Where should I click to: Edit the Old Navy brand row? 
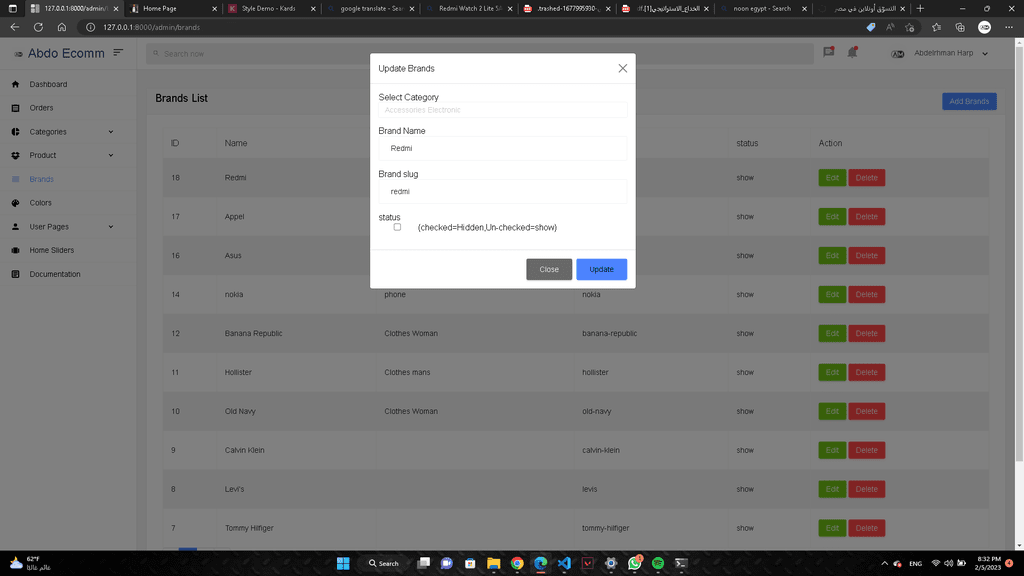pyautogui.click(x=832, y=411)
